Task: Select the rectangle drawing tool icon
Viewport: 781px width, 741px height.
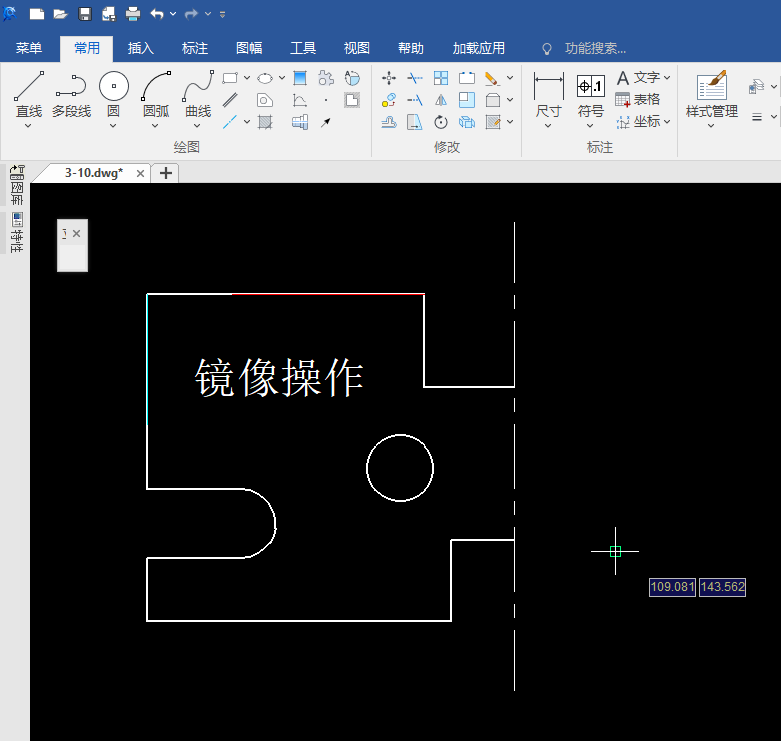Action: point(230,78)
